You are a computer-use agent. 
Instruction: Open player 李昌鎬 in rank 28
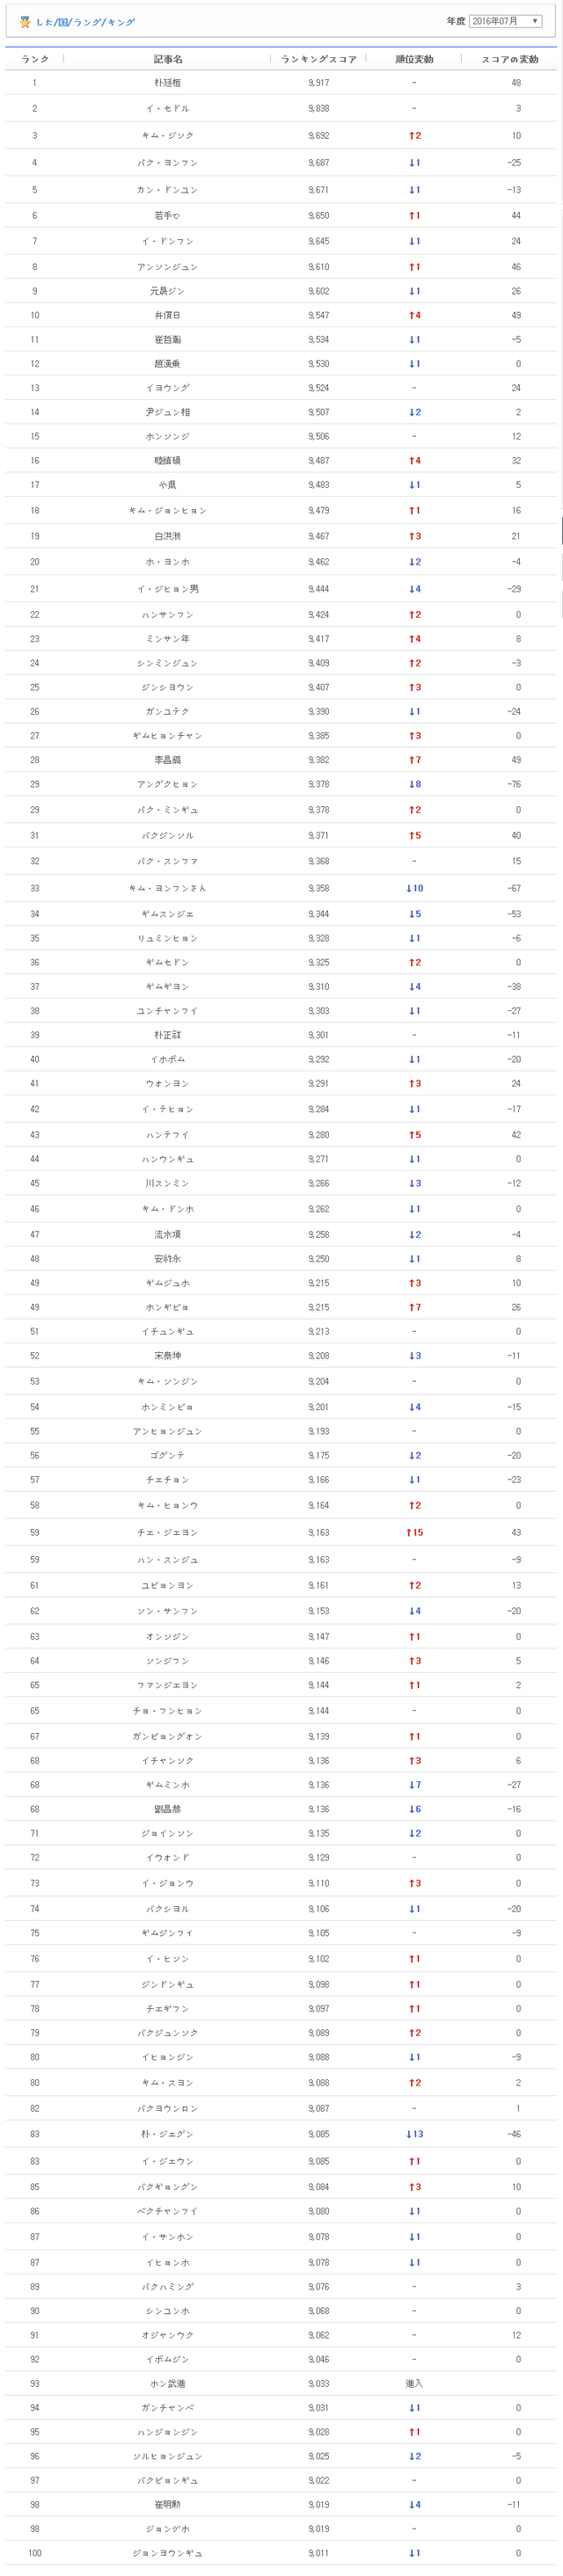[x=167, y=760]
